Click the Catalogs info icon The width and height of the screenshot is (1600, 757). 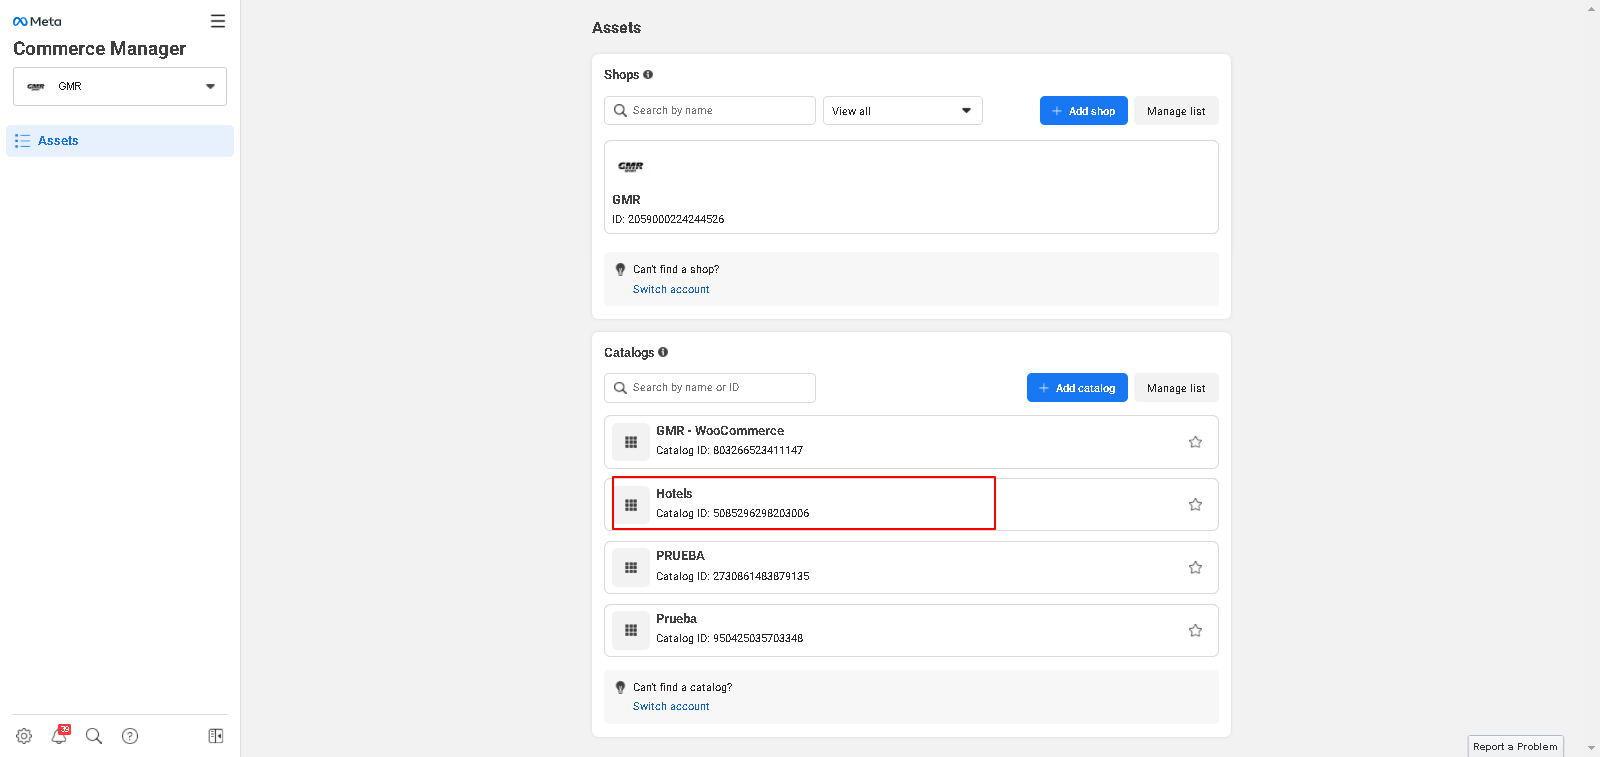point(663,352)
